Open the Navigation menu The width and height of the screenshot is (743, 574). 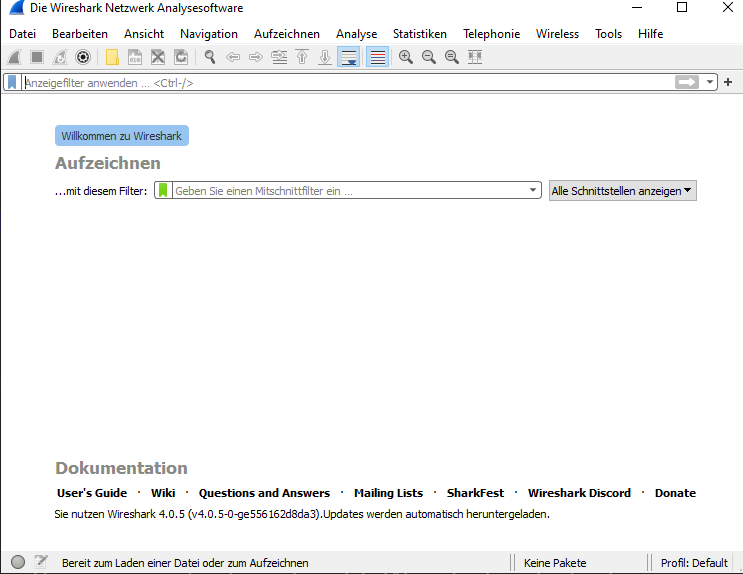click(209, 34)
